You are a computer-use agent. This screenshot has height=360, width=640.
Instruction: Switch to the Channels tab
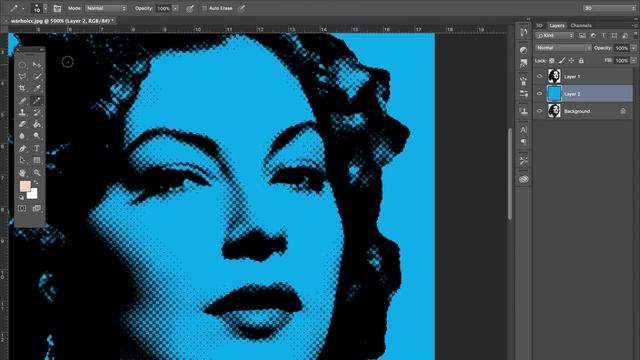581,25
